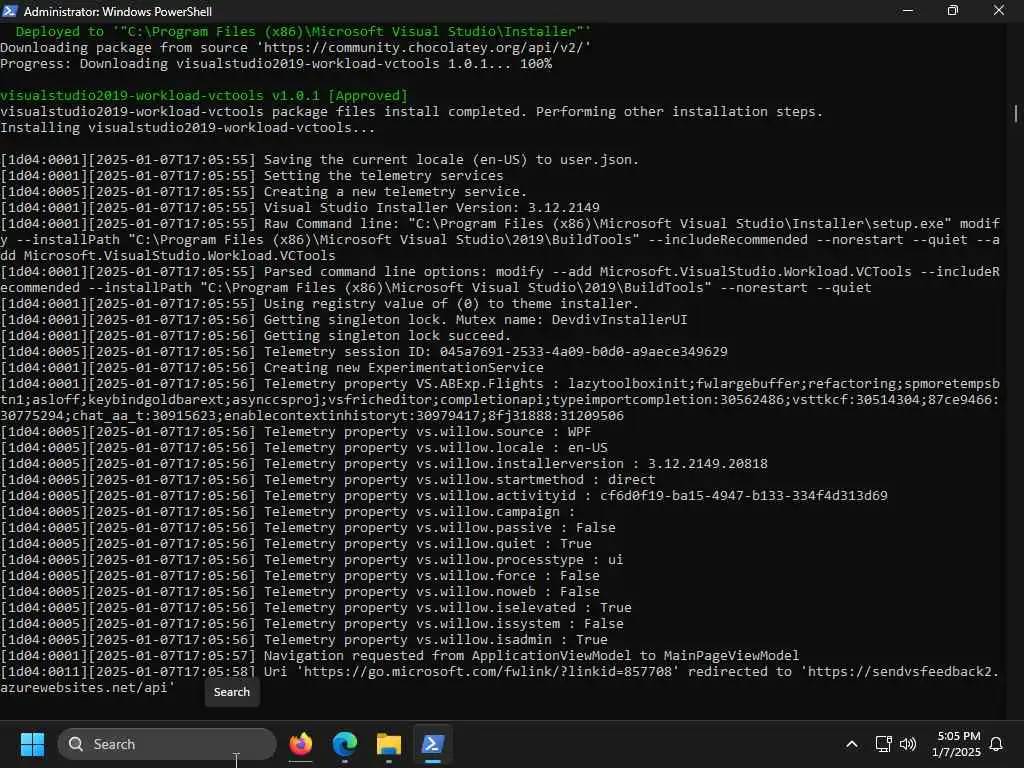Click 'Creating a new telemetry service.' line
This screenshot has height=768, width=1024.
tap(264, 191)
